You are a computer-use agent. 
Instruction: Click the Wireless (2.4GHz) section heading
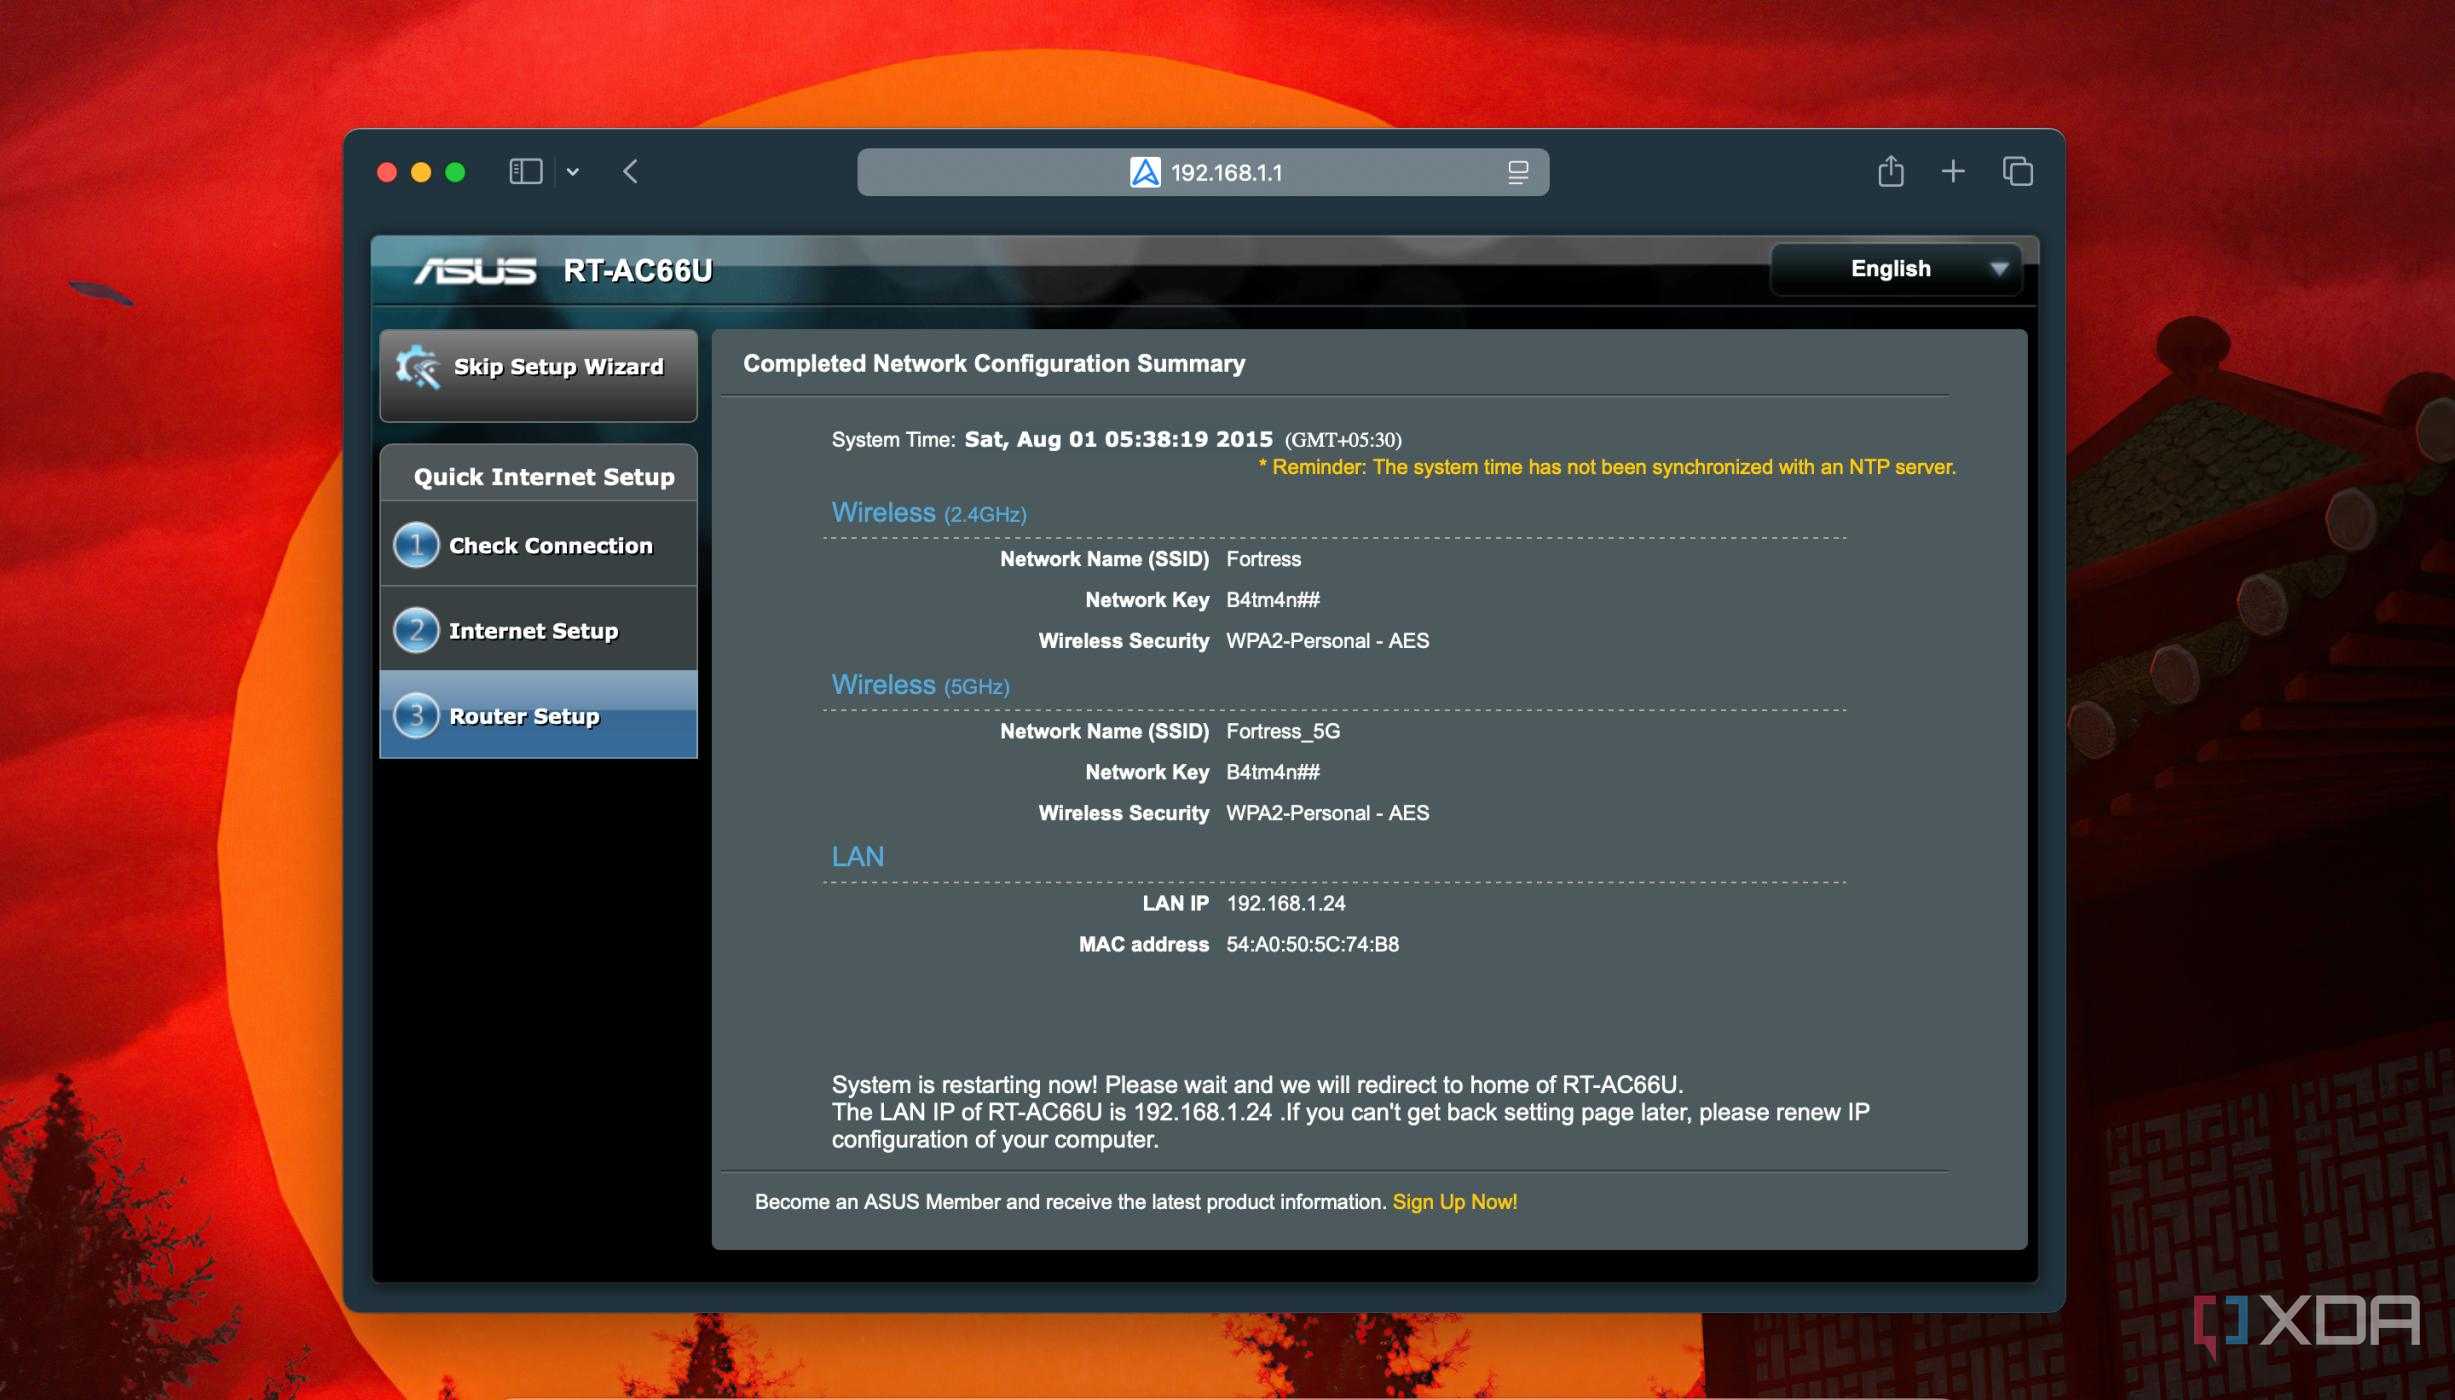(x=929, y=513)
